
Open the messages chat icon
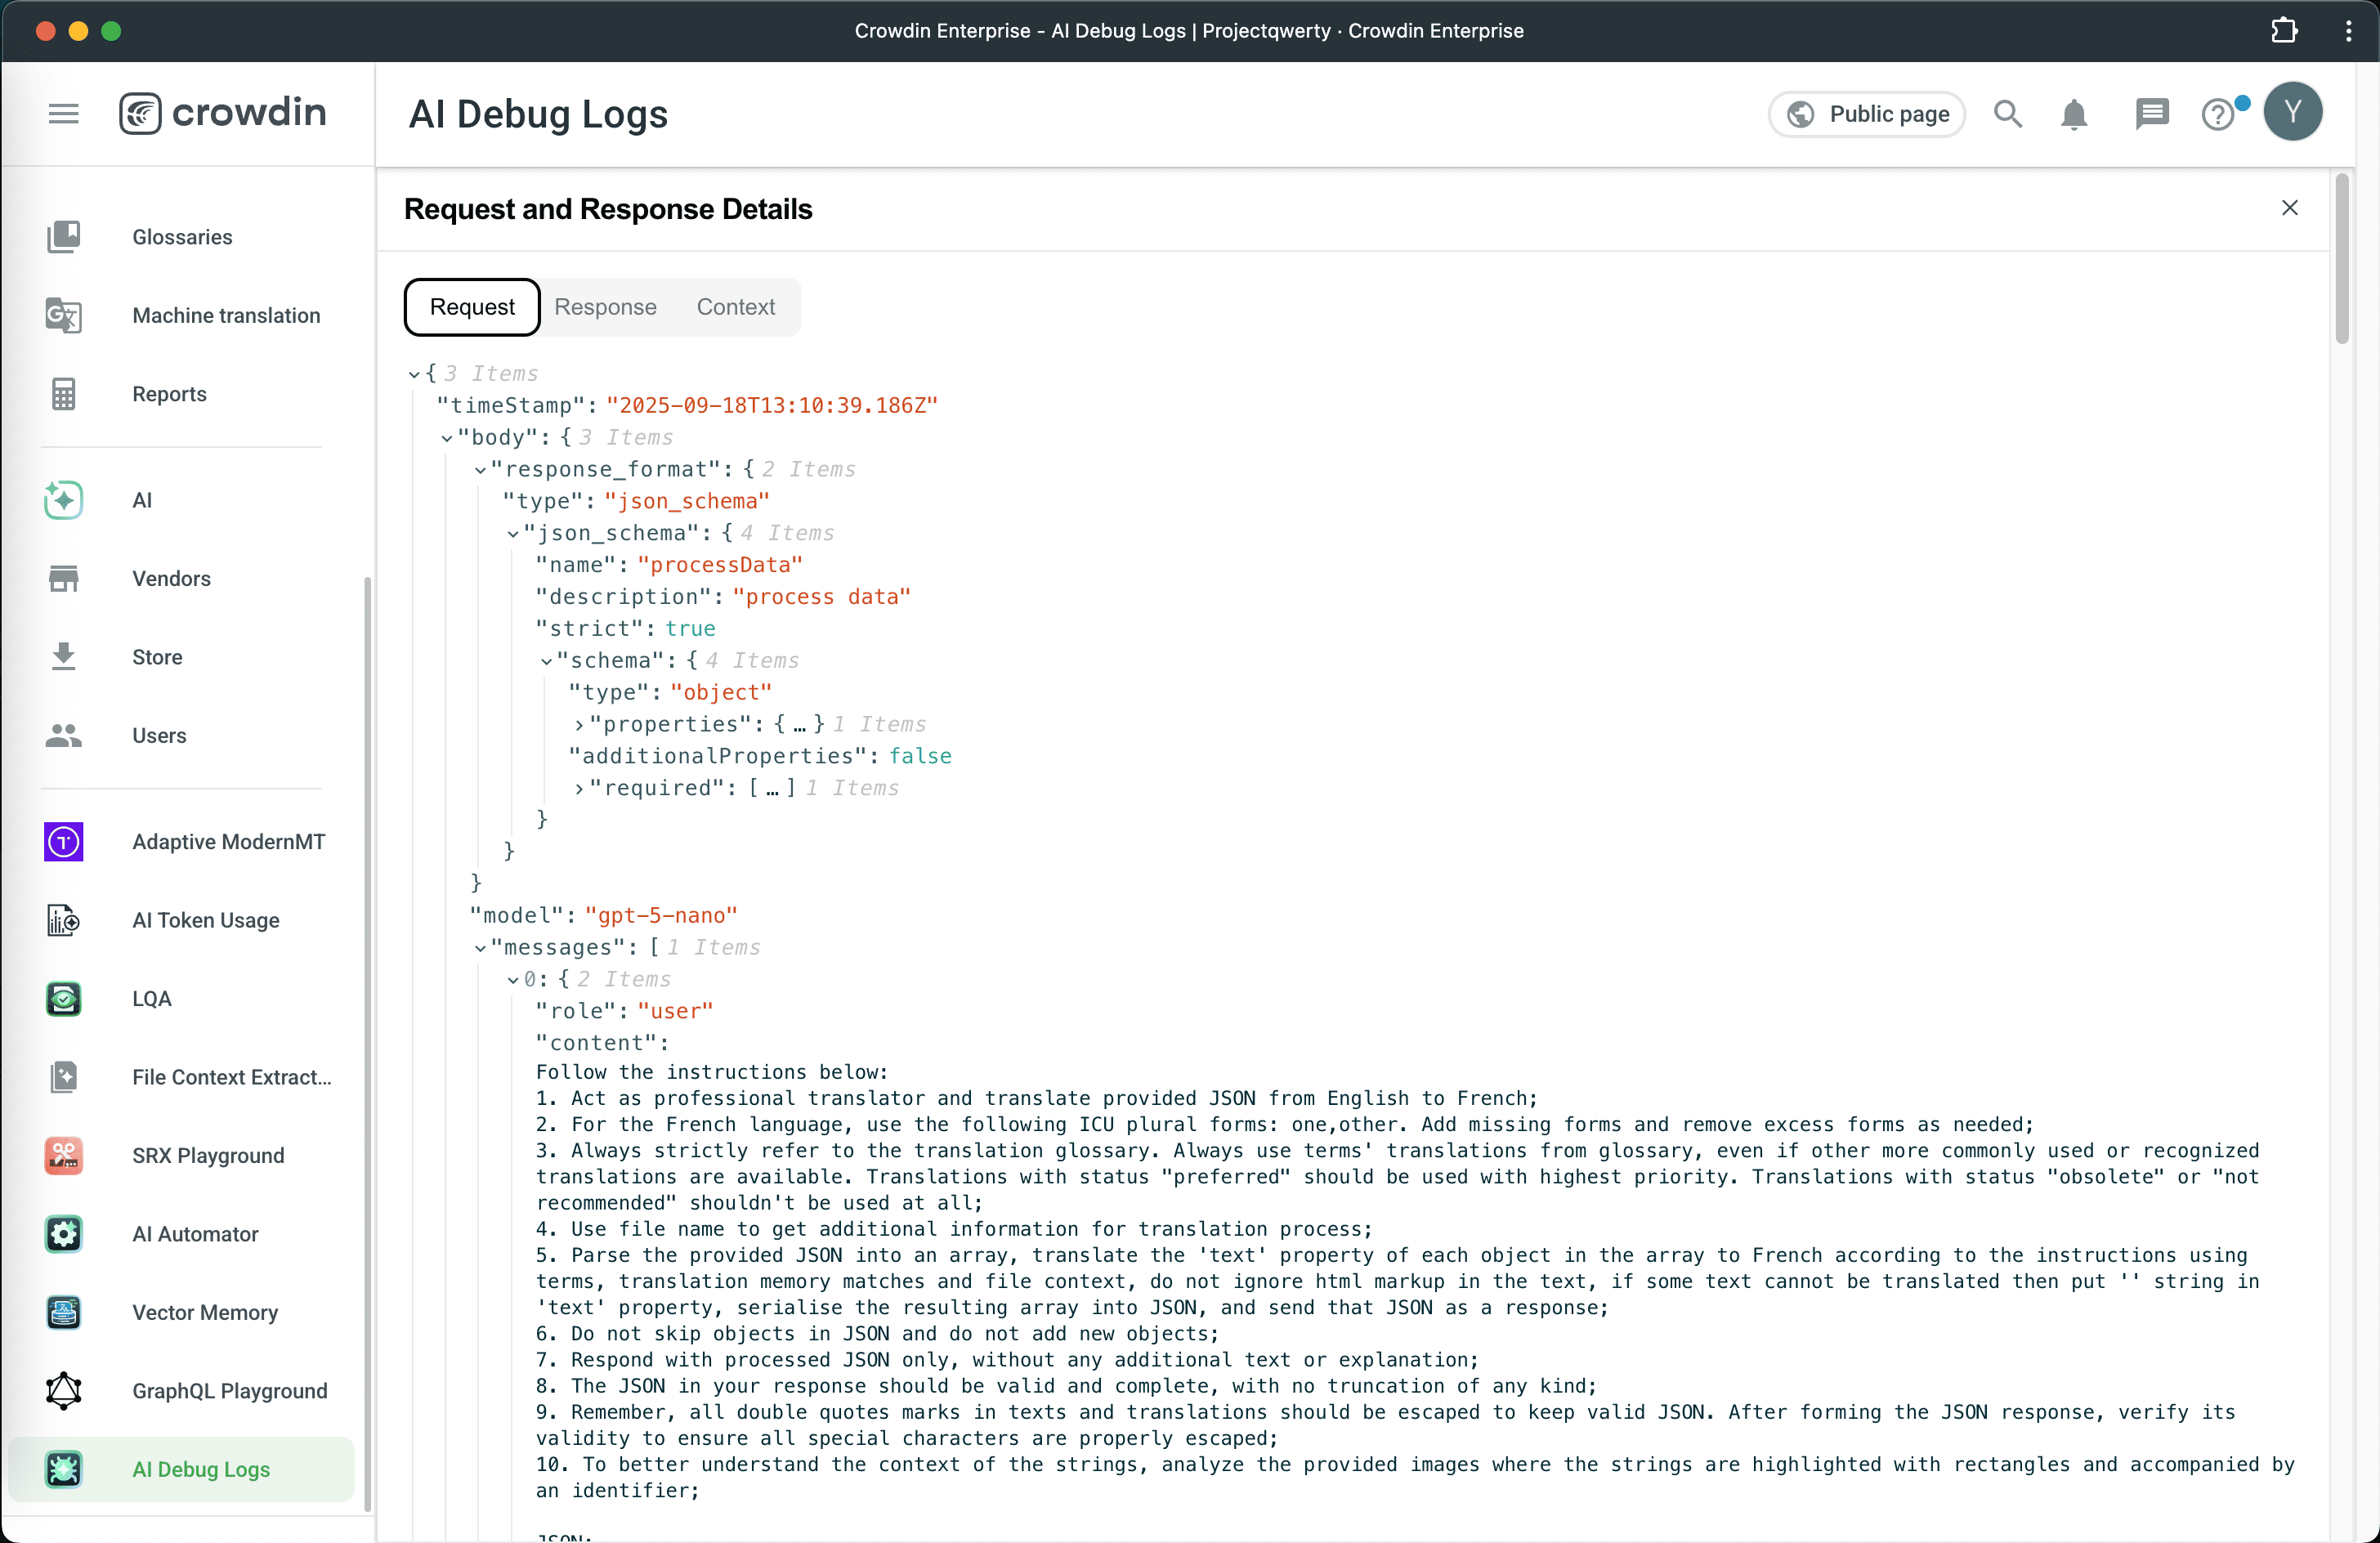click(x=2152, y=114)
